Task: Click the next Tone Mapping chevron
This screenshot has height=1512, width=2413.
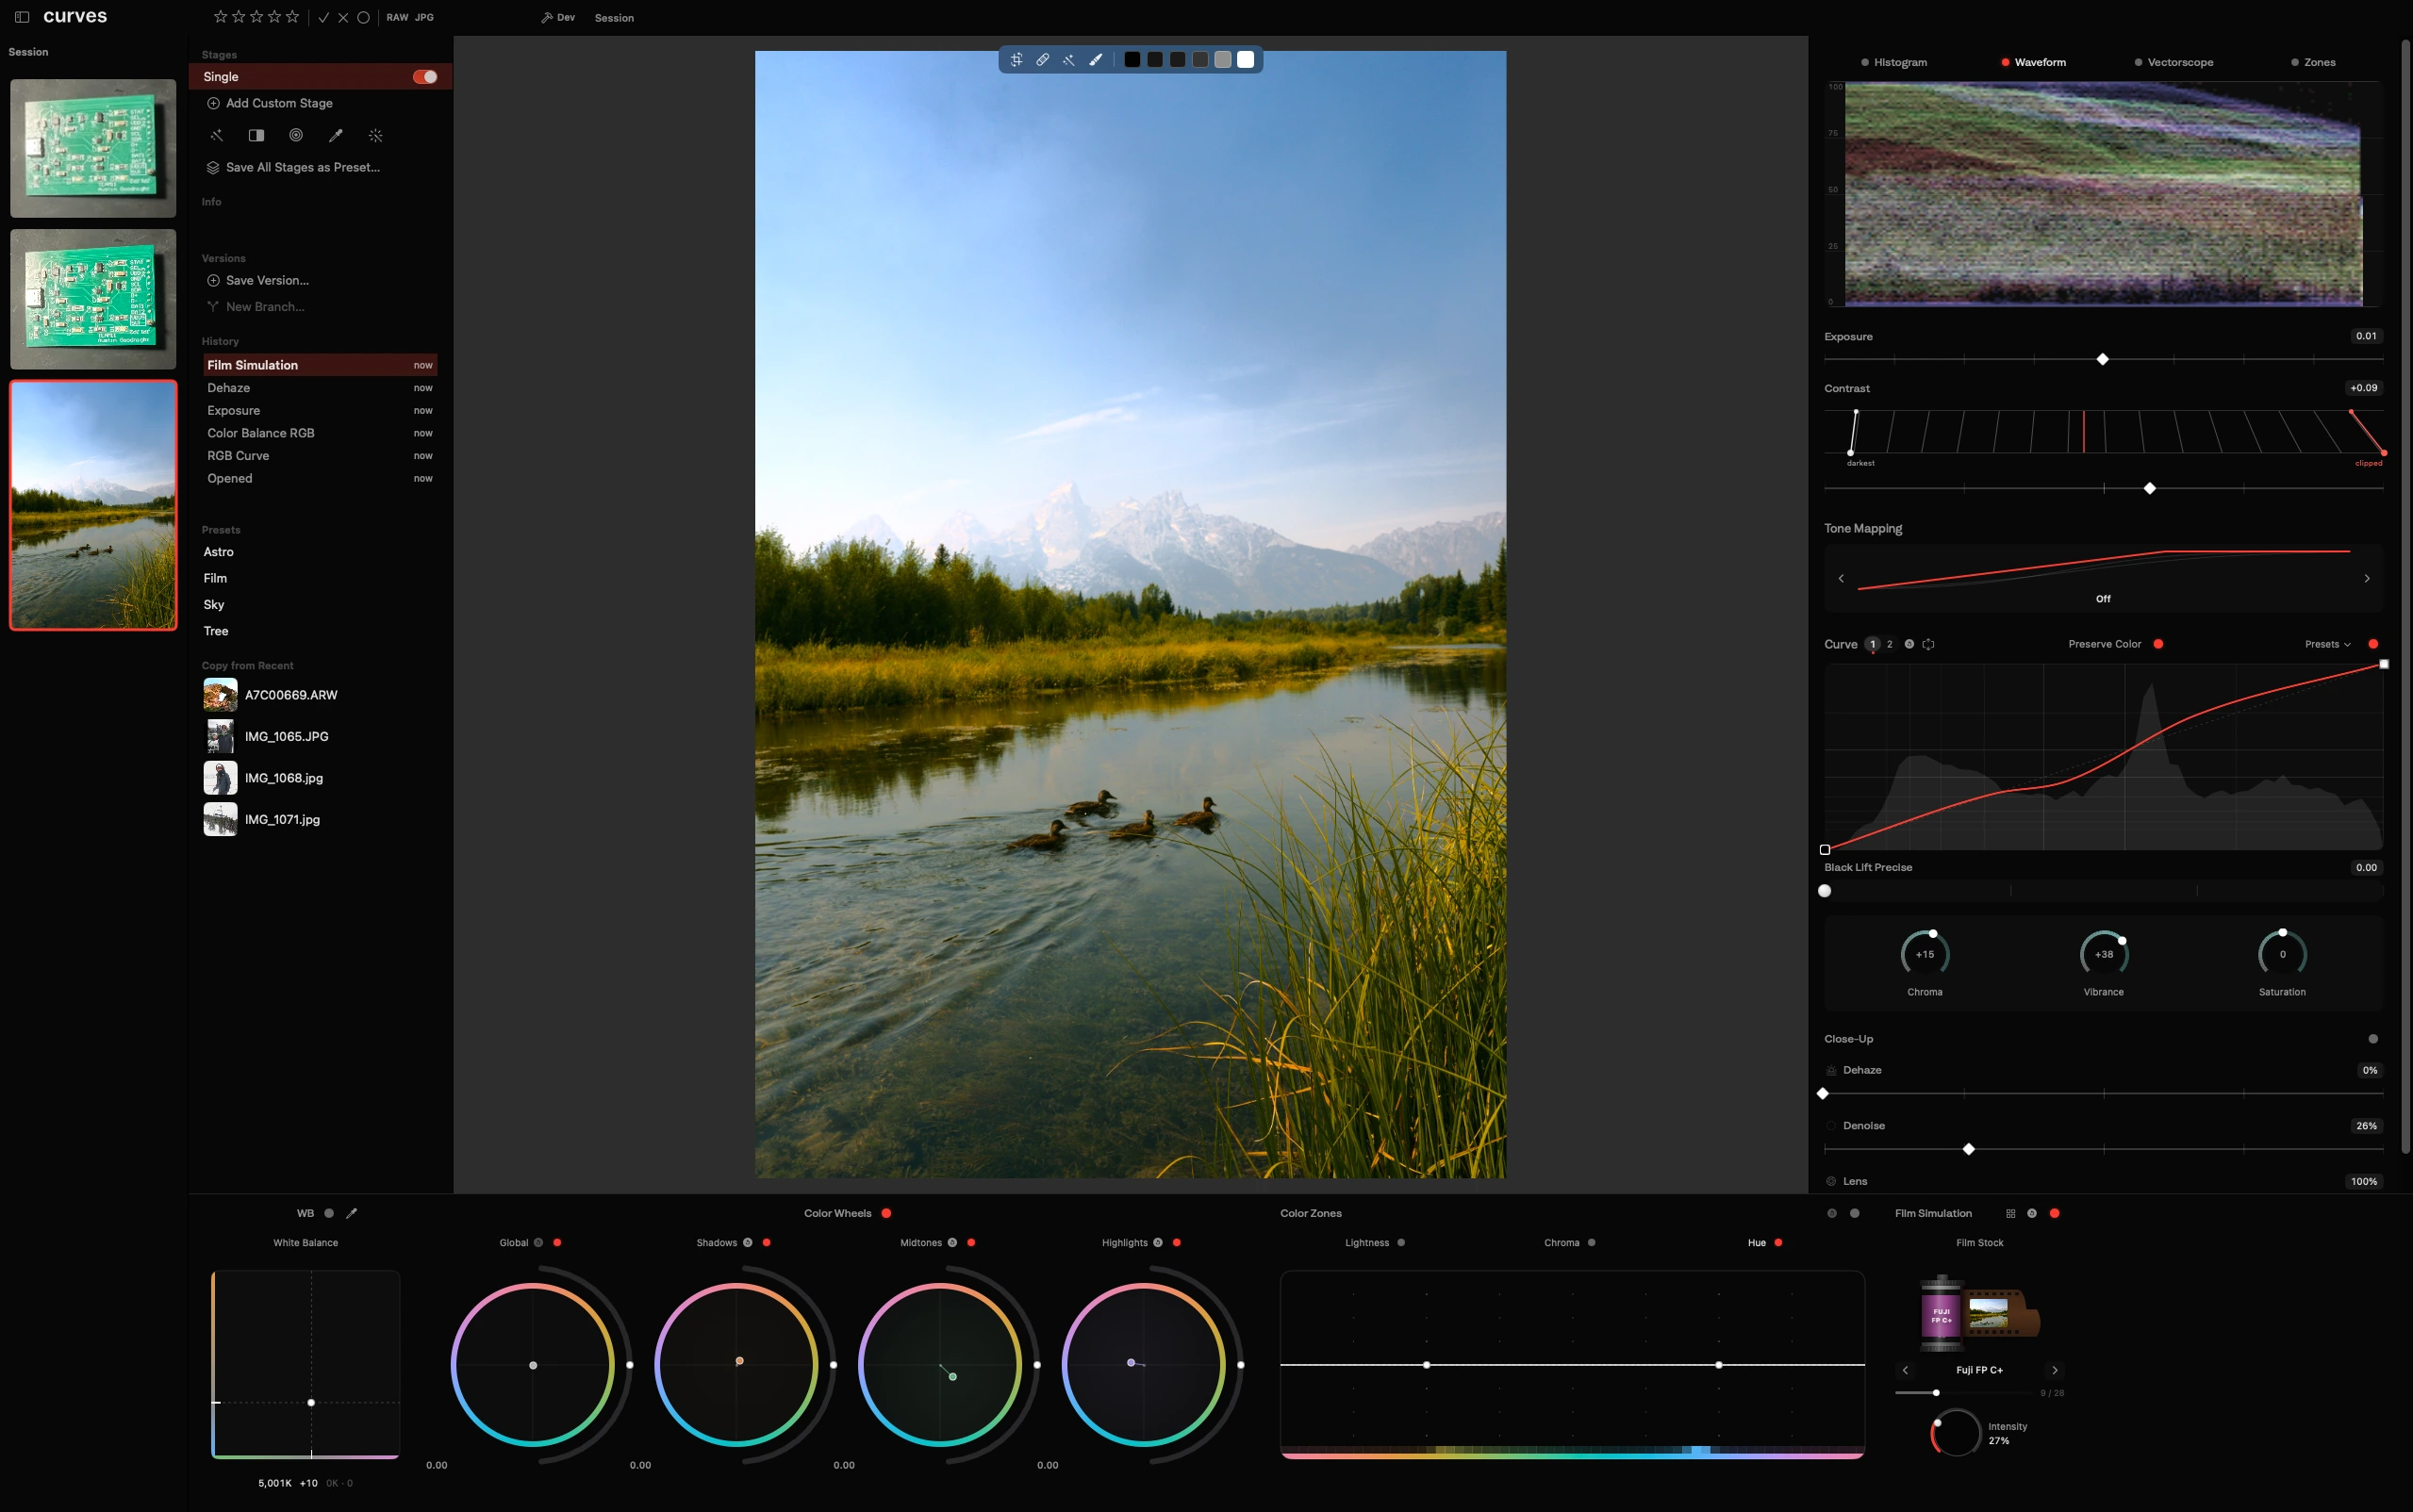Action: 2367,578
